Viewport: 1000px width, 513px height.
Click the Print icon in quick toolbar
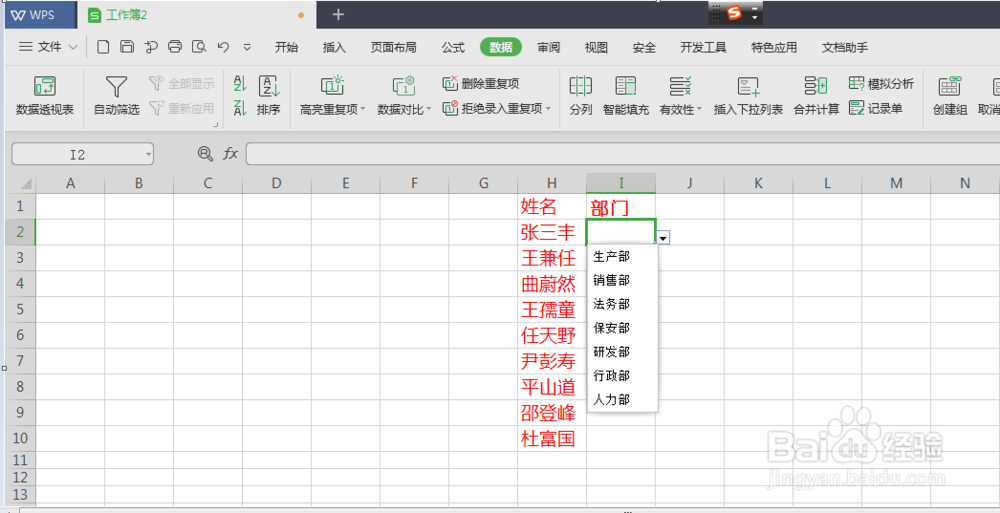click(x=175, y=47)
